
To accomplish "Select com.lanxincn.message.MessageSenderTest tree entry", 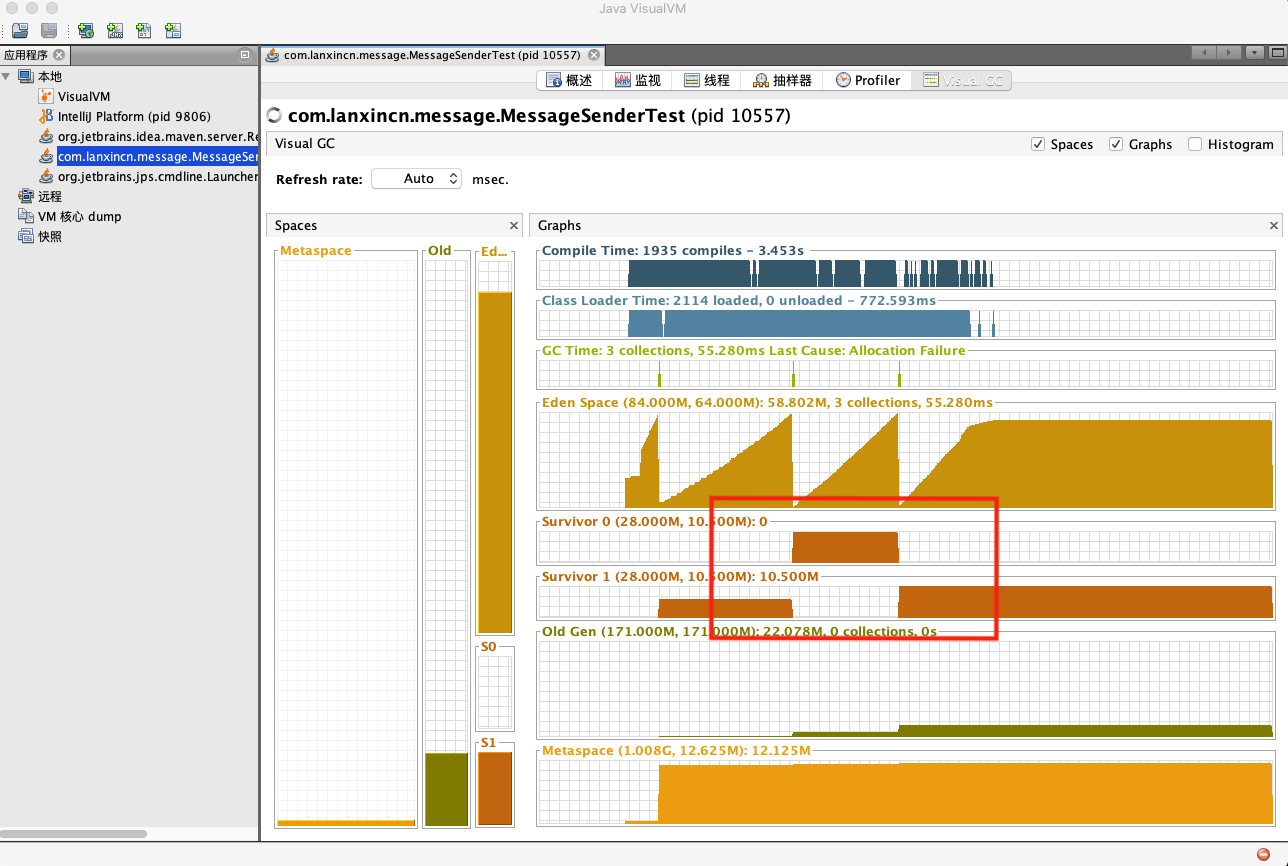I will (158, 156).
